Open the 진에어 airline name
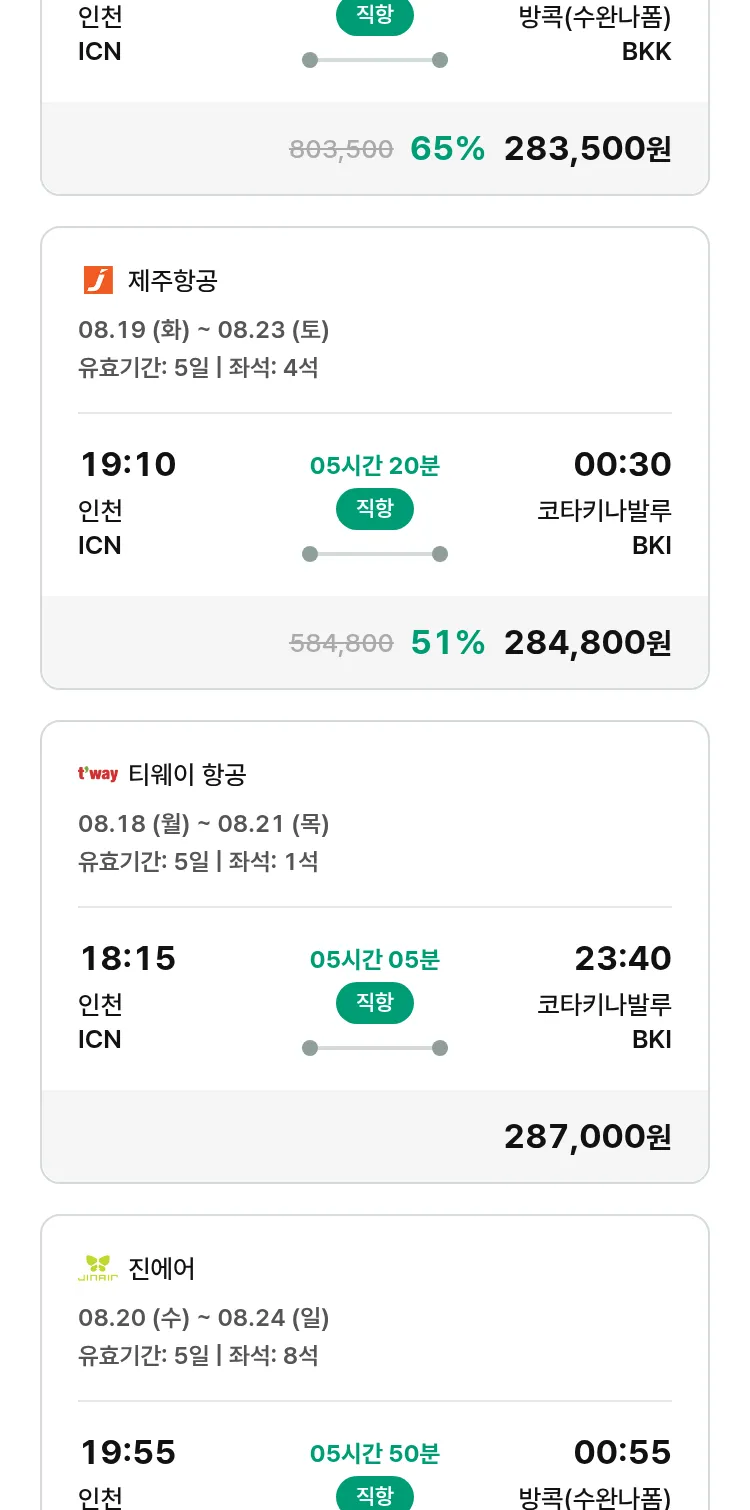This screenshot has width=750, height=1510. tap(162, 1268)
